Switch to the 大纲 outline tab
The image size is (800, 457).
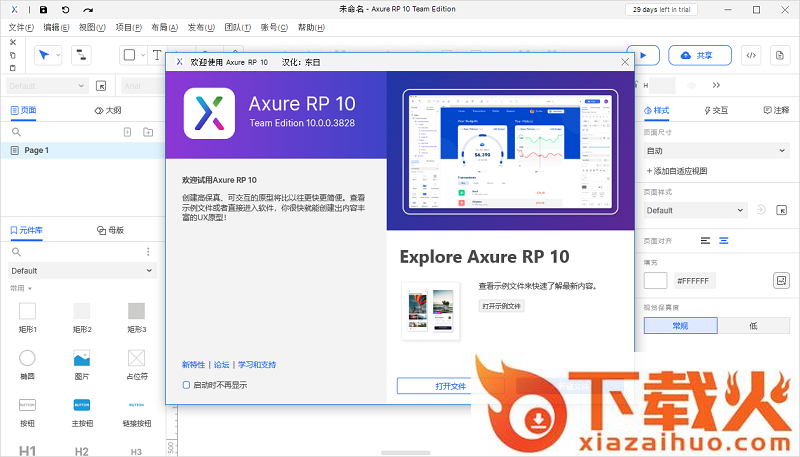tap(108, 110)
